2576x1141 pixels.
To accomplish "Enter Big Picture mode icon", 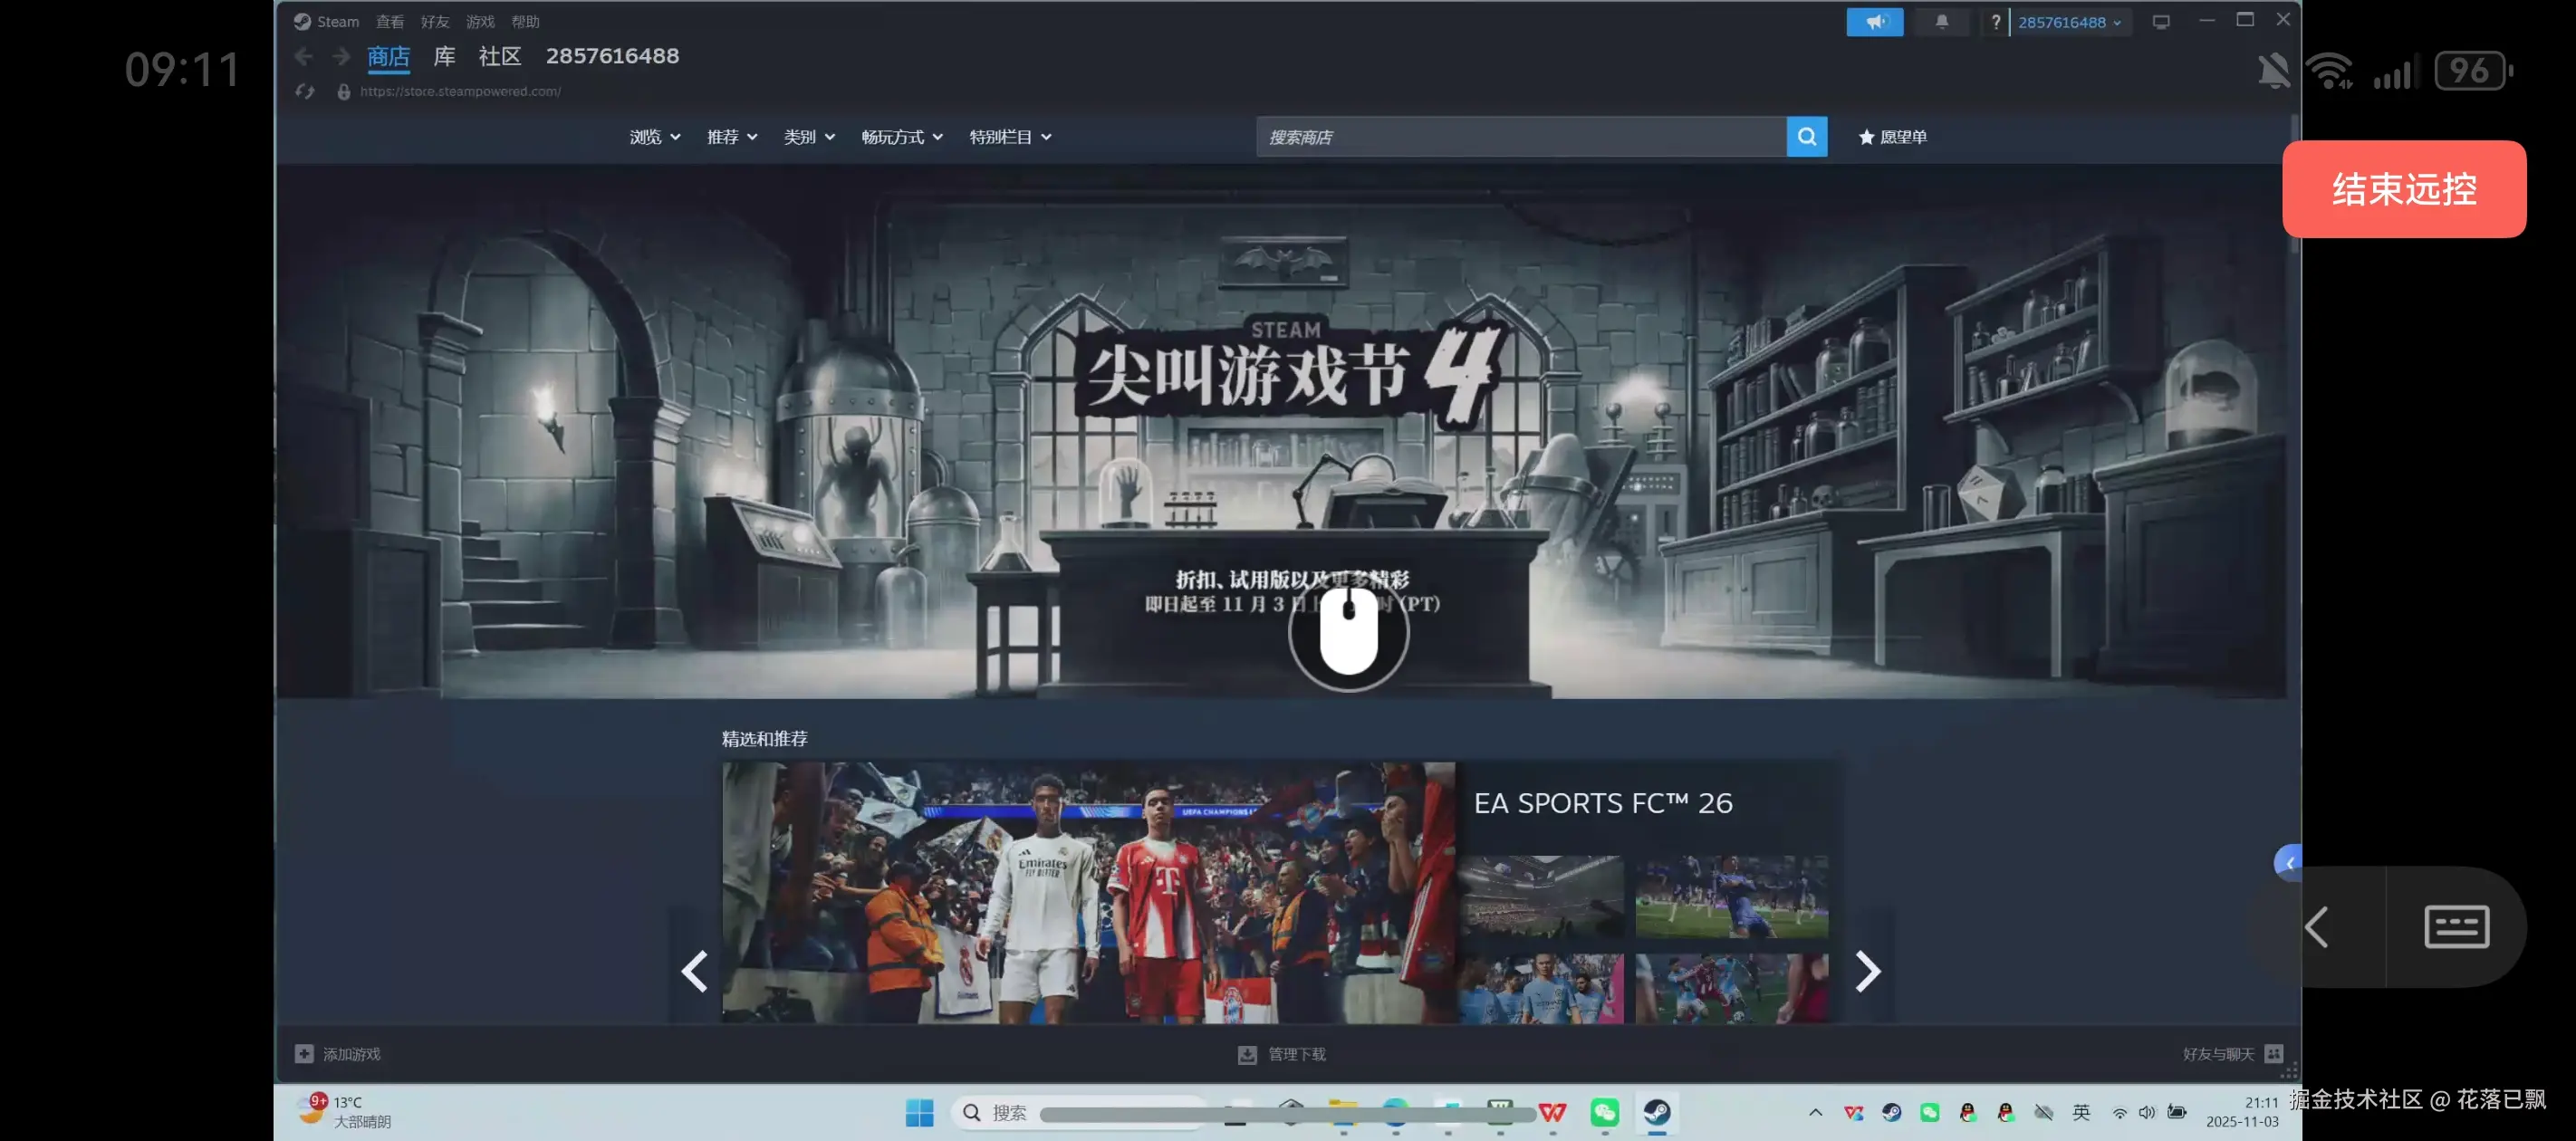I will point(2160,22).
